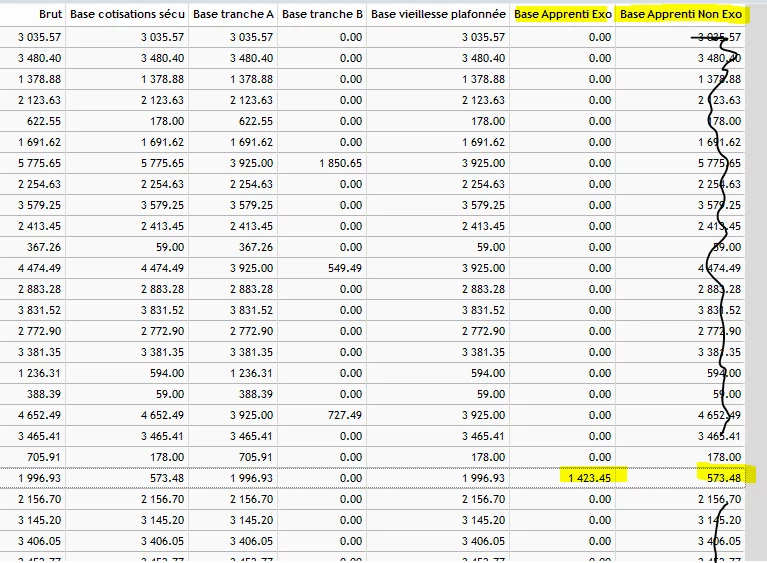Click Brut value 3 480.40
767x563 pixels.
point(40,59)
